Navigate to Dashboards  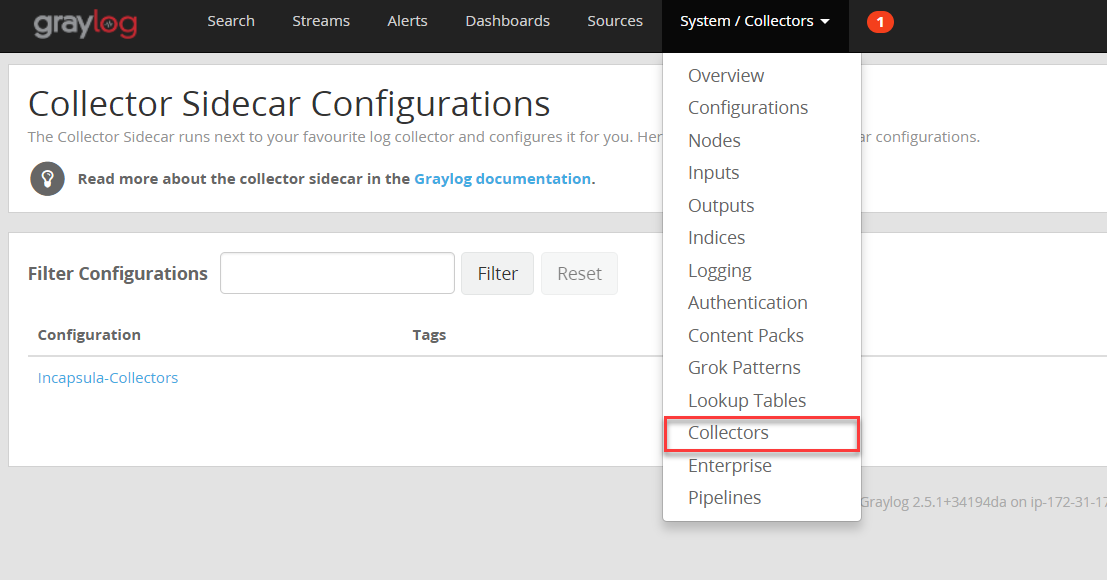click(x=508, y=21)
